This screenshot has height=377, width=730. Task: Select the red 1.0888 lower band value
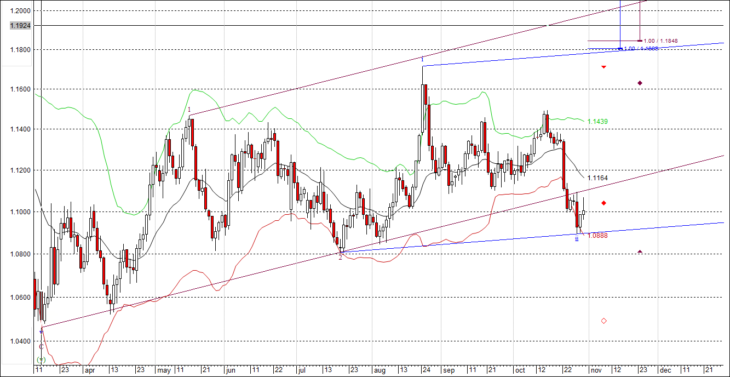click(x=598, y=236)
